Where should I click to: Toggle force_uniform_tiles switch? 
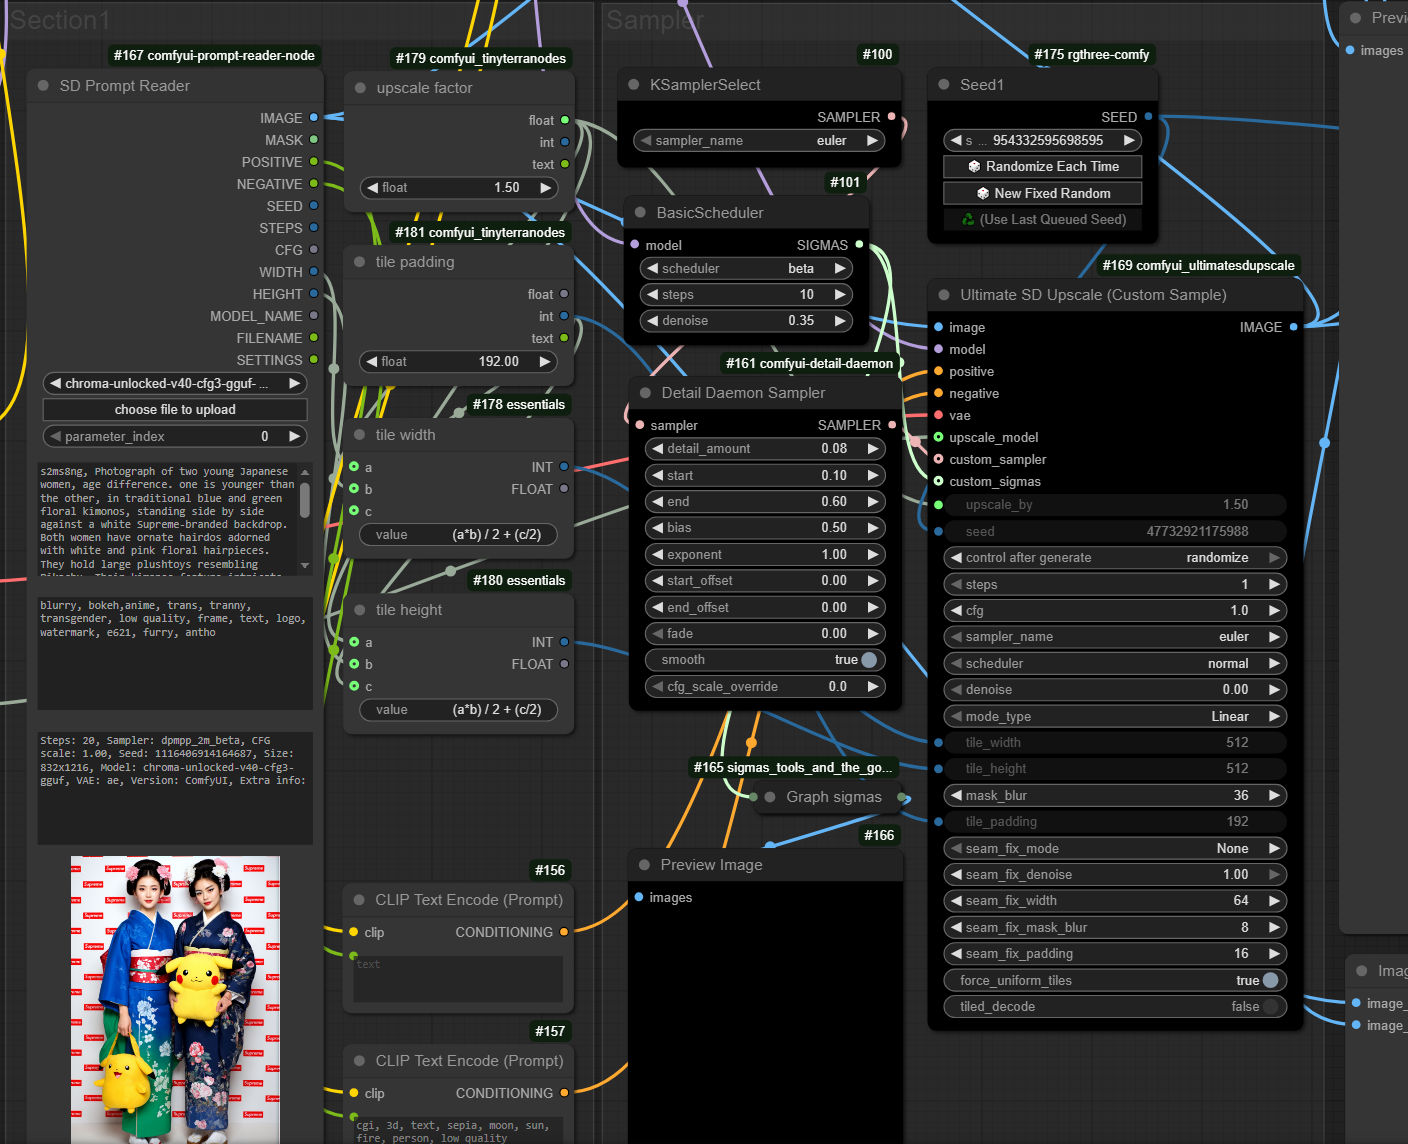pos(1271,981)
